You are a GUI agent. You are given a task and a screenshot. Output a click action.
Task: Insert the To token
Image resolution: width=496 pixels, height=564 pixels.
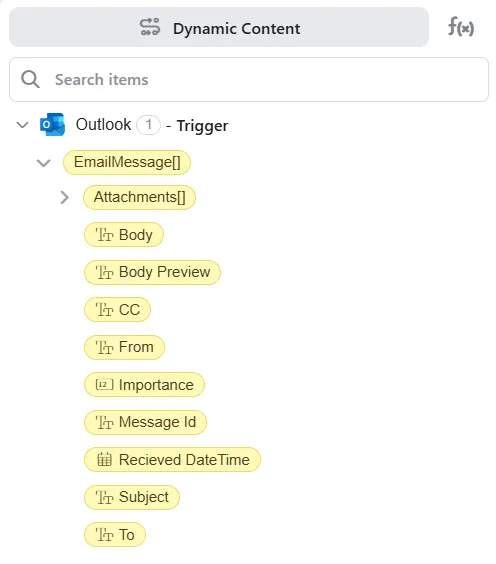(x=115, y=535)
